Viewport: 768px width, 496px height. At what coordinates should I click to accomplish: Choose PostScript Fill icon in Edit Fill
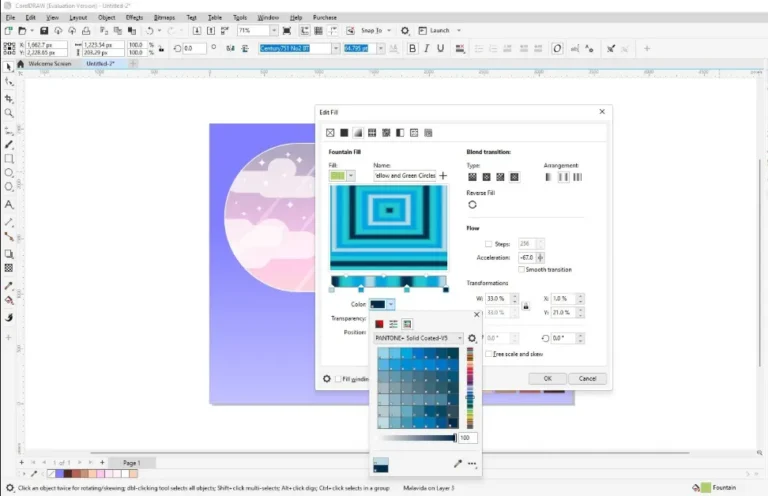[428, 133]
